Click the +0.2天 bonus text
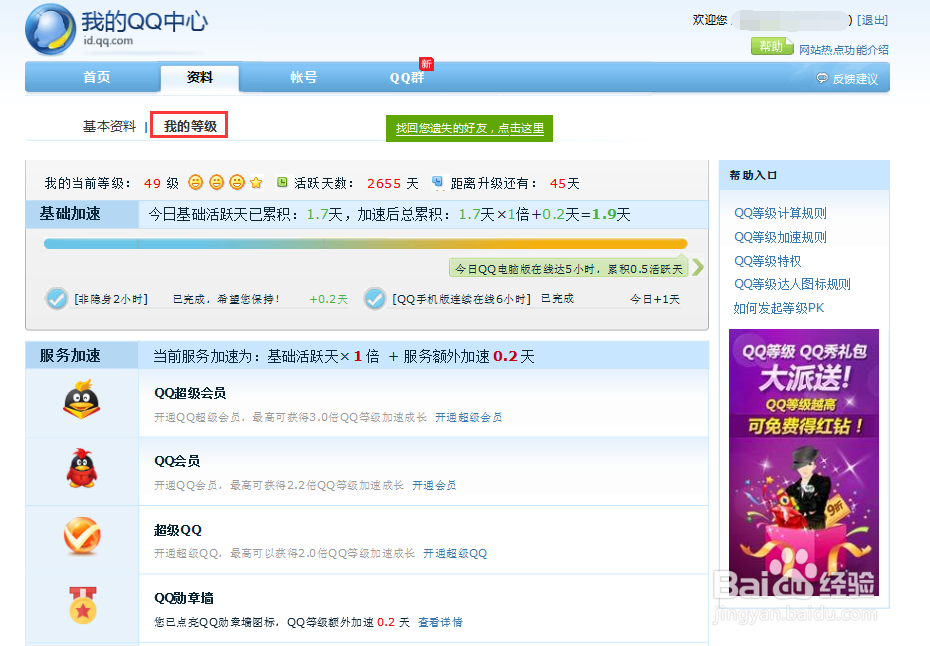The image size is (930, 646). [x=329, y=299]
